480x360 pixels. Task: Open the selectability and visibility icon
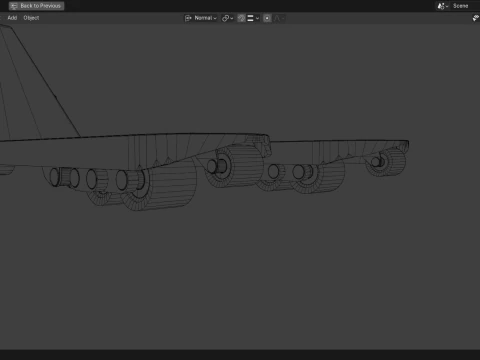pos(476,18)
